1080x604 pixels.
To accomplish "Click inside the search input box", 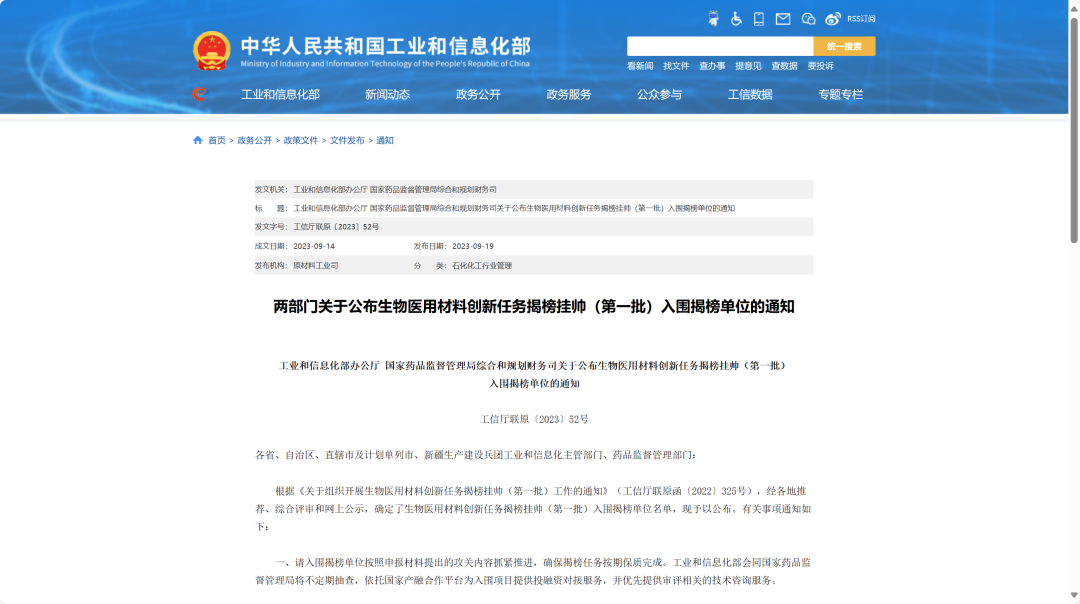I will [718, 45].
